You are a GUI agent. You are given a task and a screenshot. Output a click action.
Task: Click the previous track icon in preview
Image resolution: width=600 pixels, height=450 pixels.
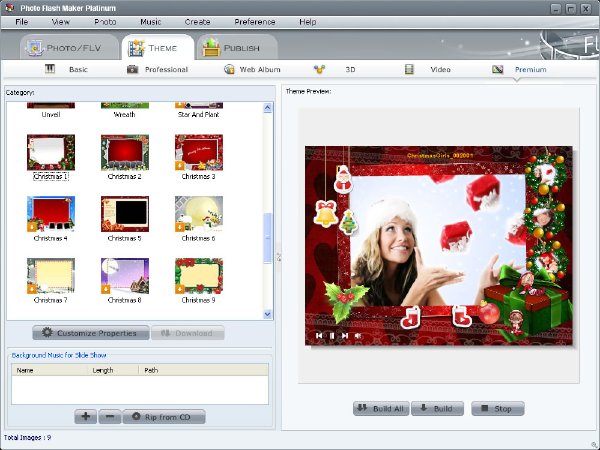coord(319,336)
